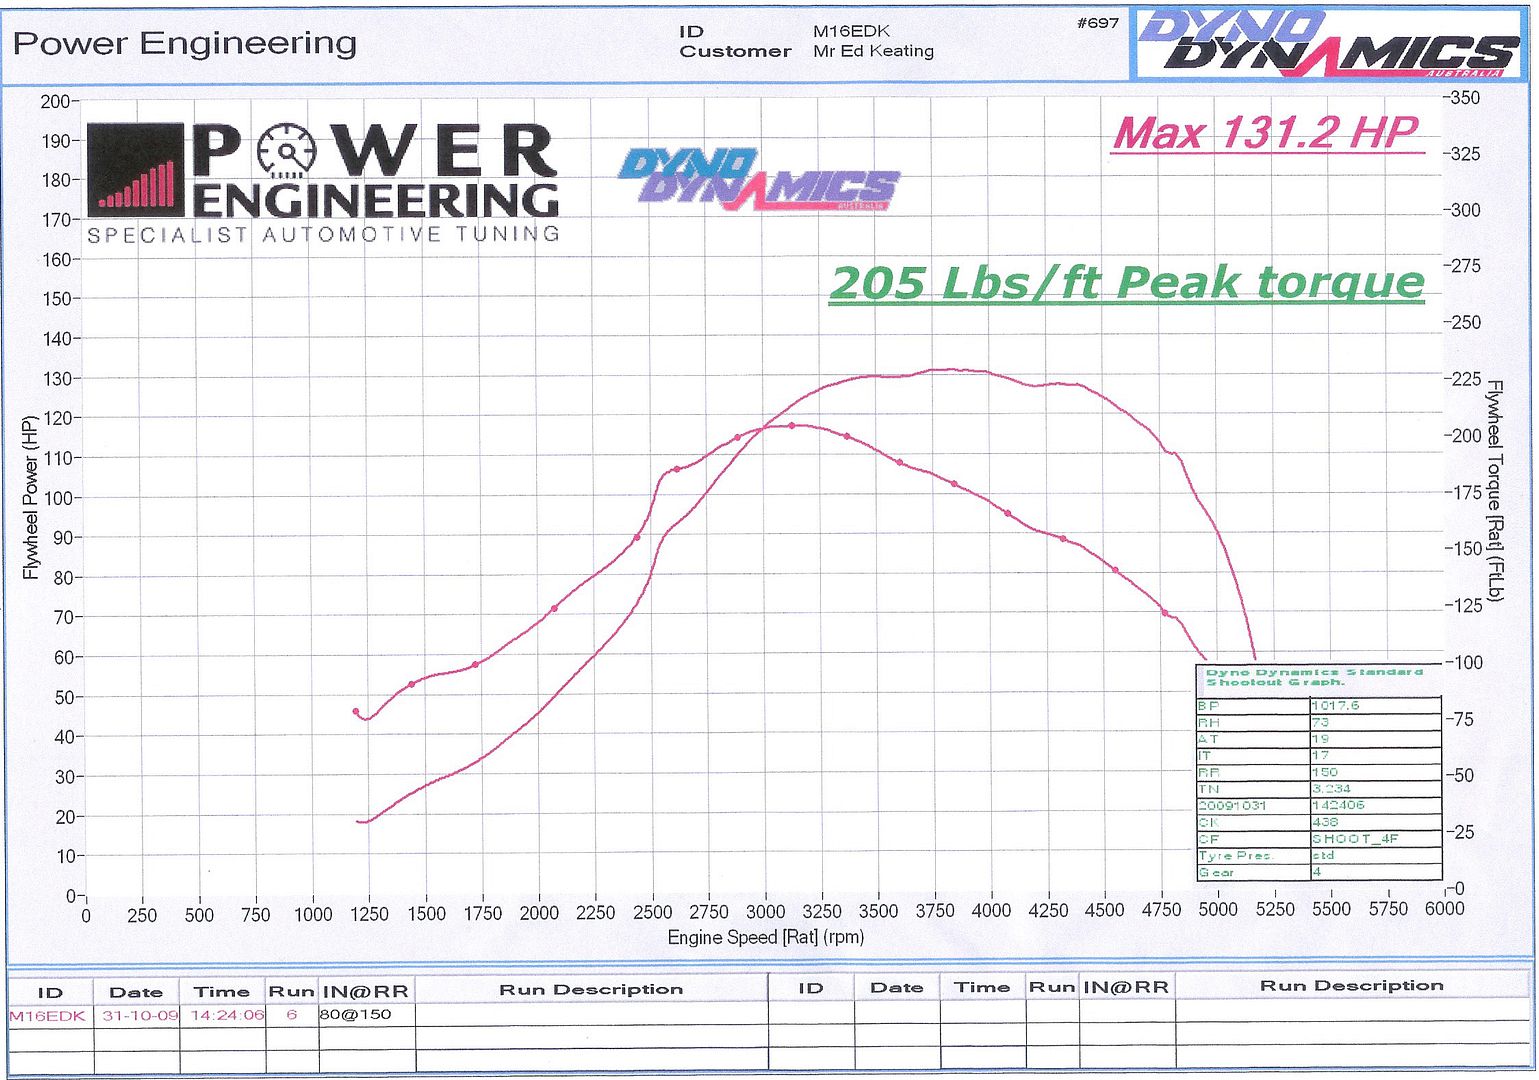Viewport: 1539px width, 1080px height.
Task: Select the AT value '19' in the shootout box
Action: point(1320,739)
